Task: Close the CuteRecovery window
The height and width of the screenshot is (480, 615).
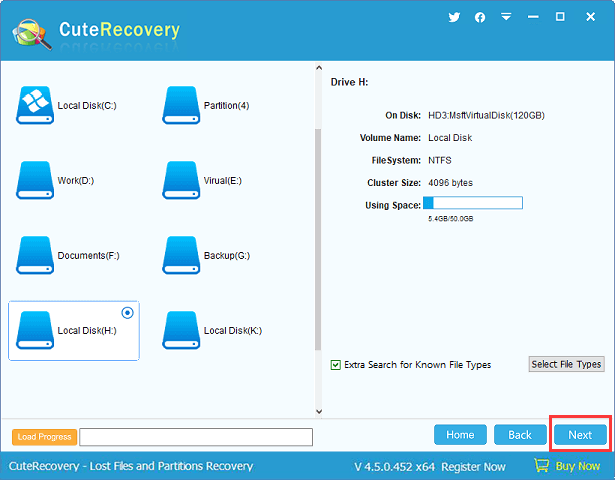Action: coord(590,16)
